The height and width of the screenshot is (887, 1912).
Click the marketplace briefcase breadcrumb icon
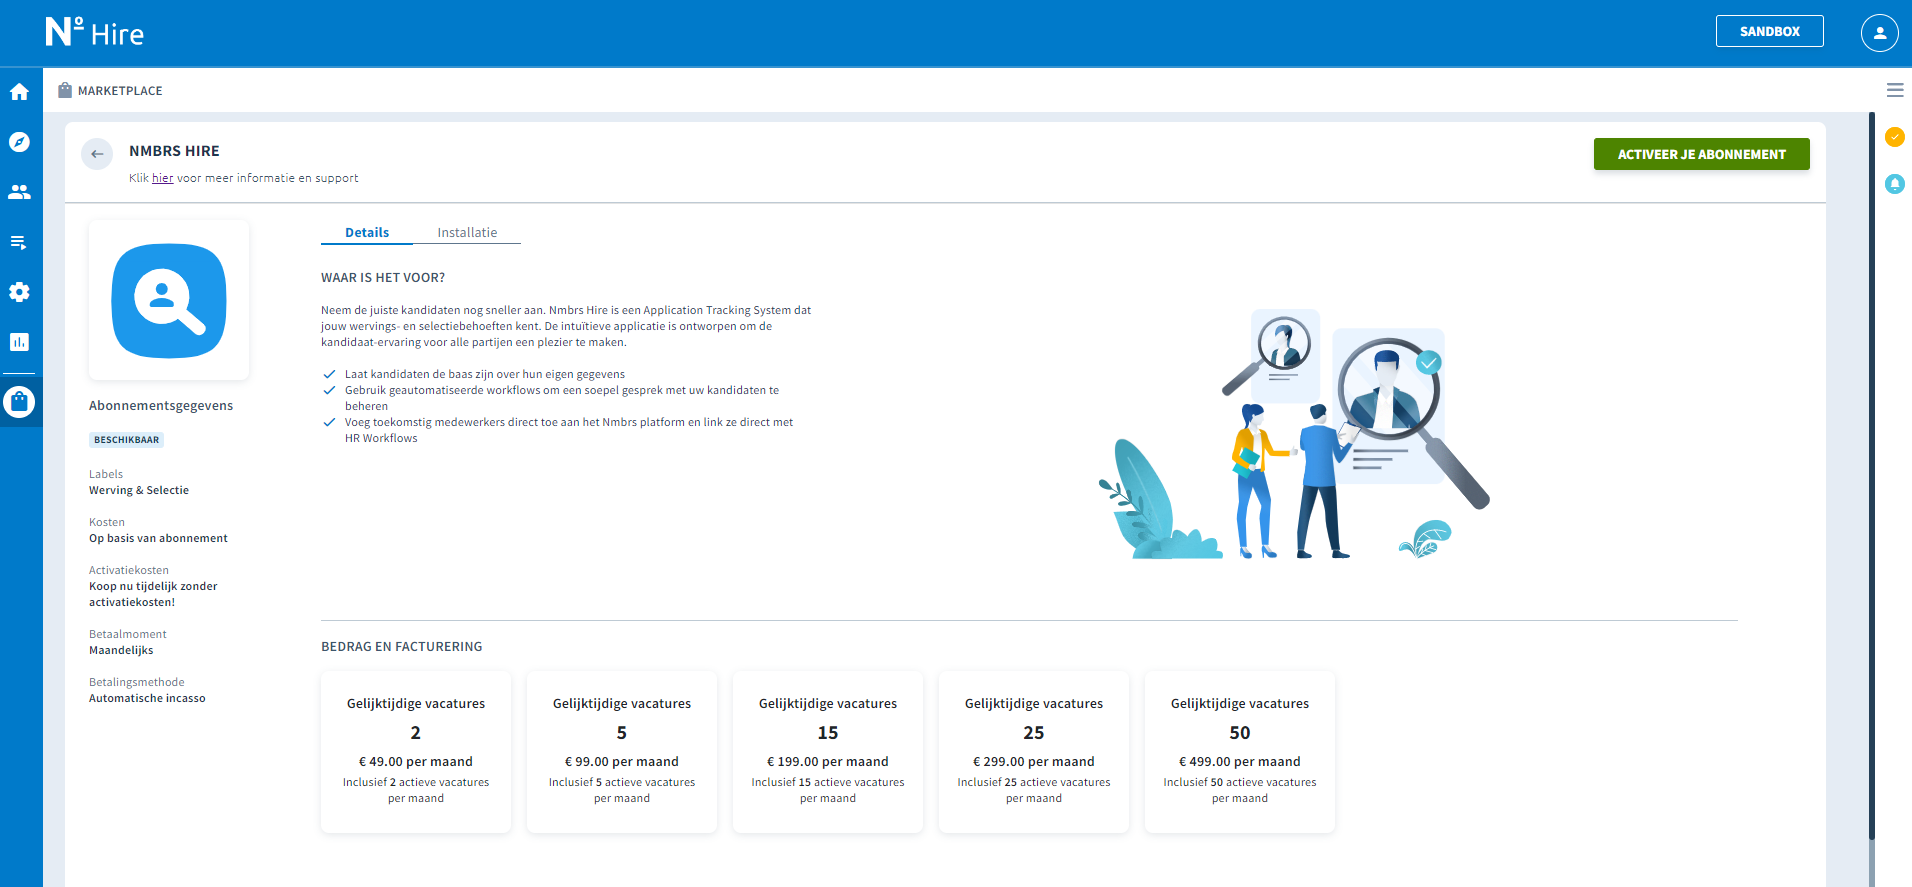pyautogui.click(x=65, y=90)
